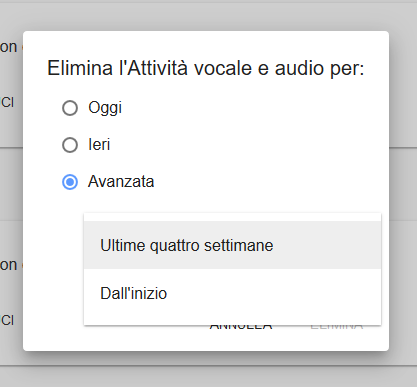Click the lower "CI" text behind dialog
This screenshot has height=387, width=417.
click(7, 320)
